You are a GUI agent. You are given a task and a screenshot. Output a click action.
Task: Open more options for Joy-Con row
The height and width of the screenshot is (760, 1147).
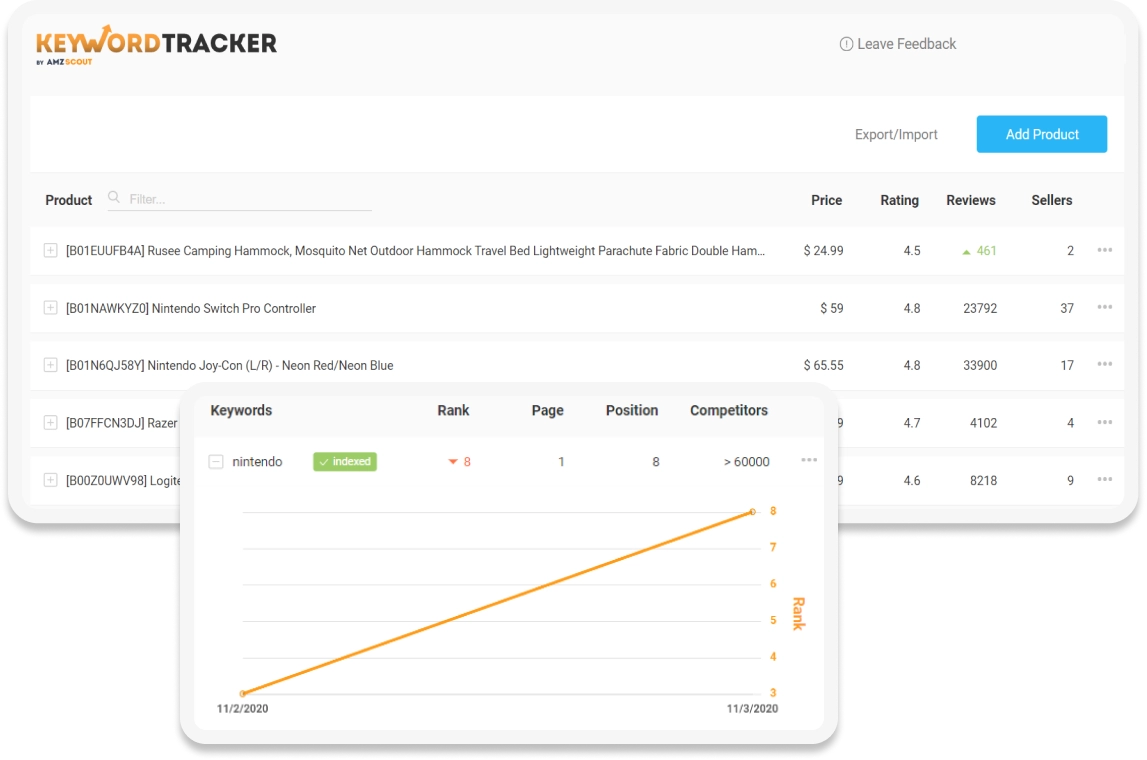pos(1105,364)
